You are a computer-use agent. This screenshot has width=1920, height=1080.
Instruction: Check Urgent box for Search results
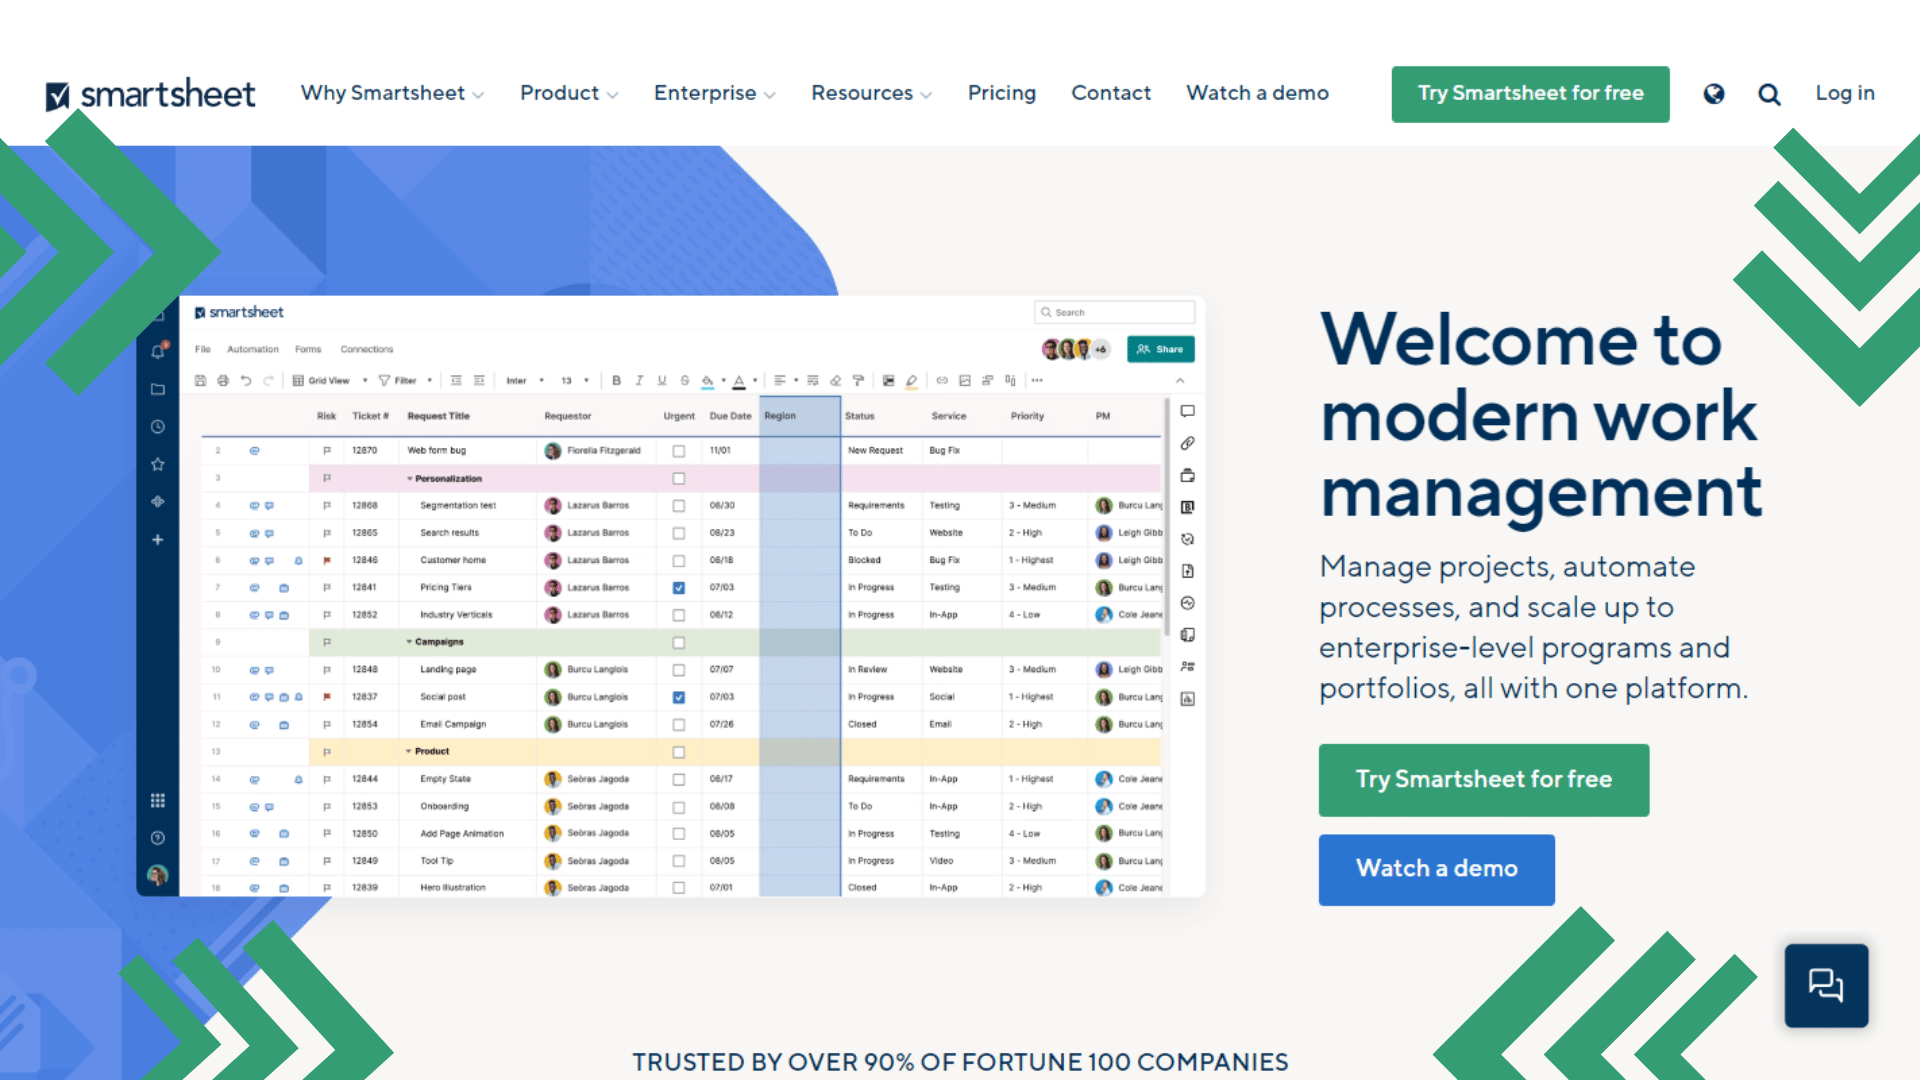tap(679, 533)
